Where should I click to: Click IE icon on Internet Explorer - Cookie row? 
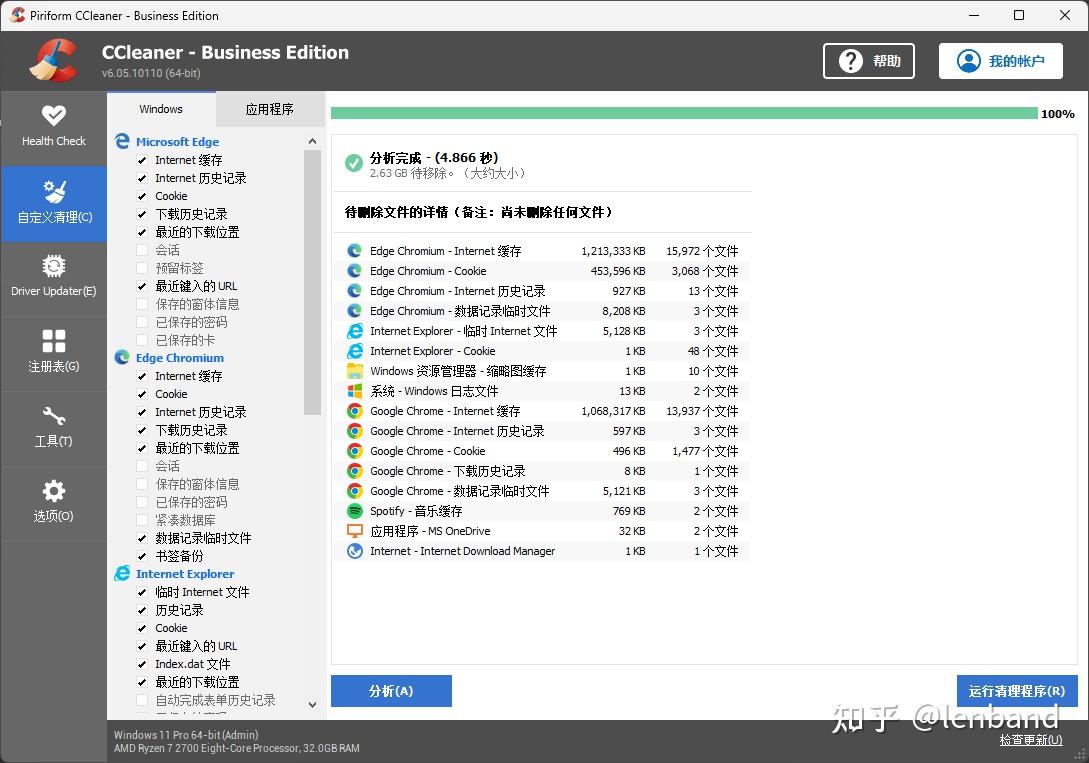355,351
